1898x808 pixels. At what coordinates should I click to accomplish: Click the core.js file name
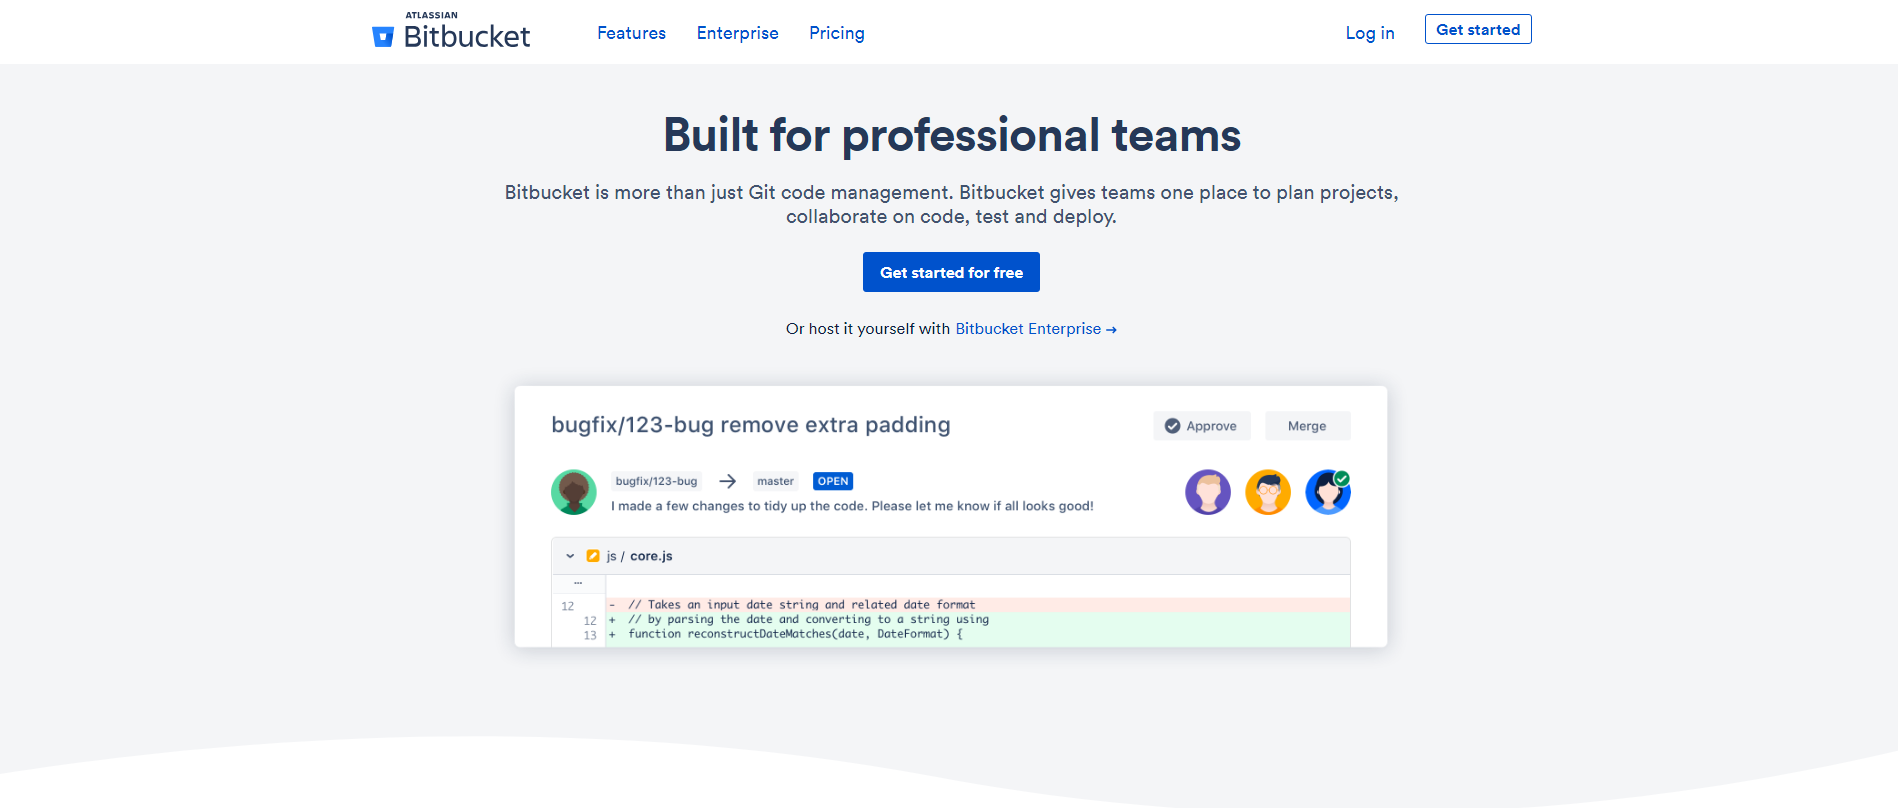651,556
